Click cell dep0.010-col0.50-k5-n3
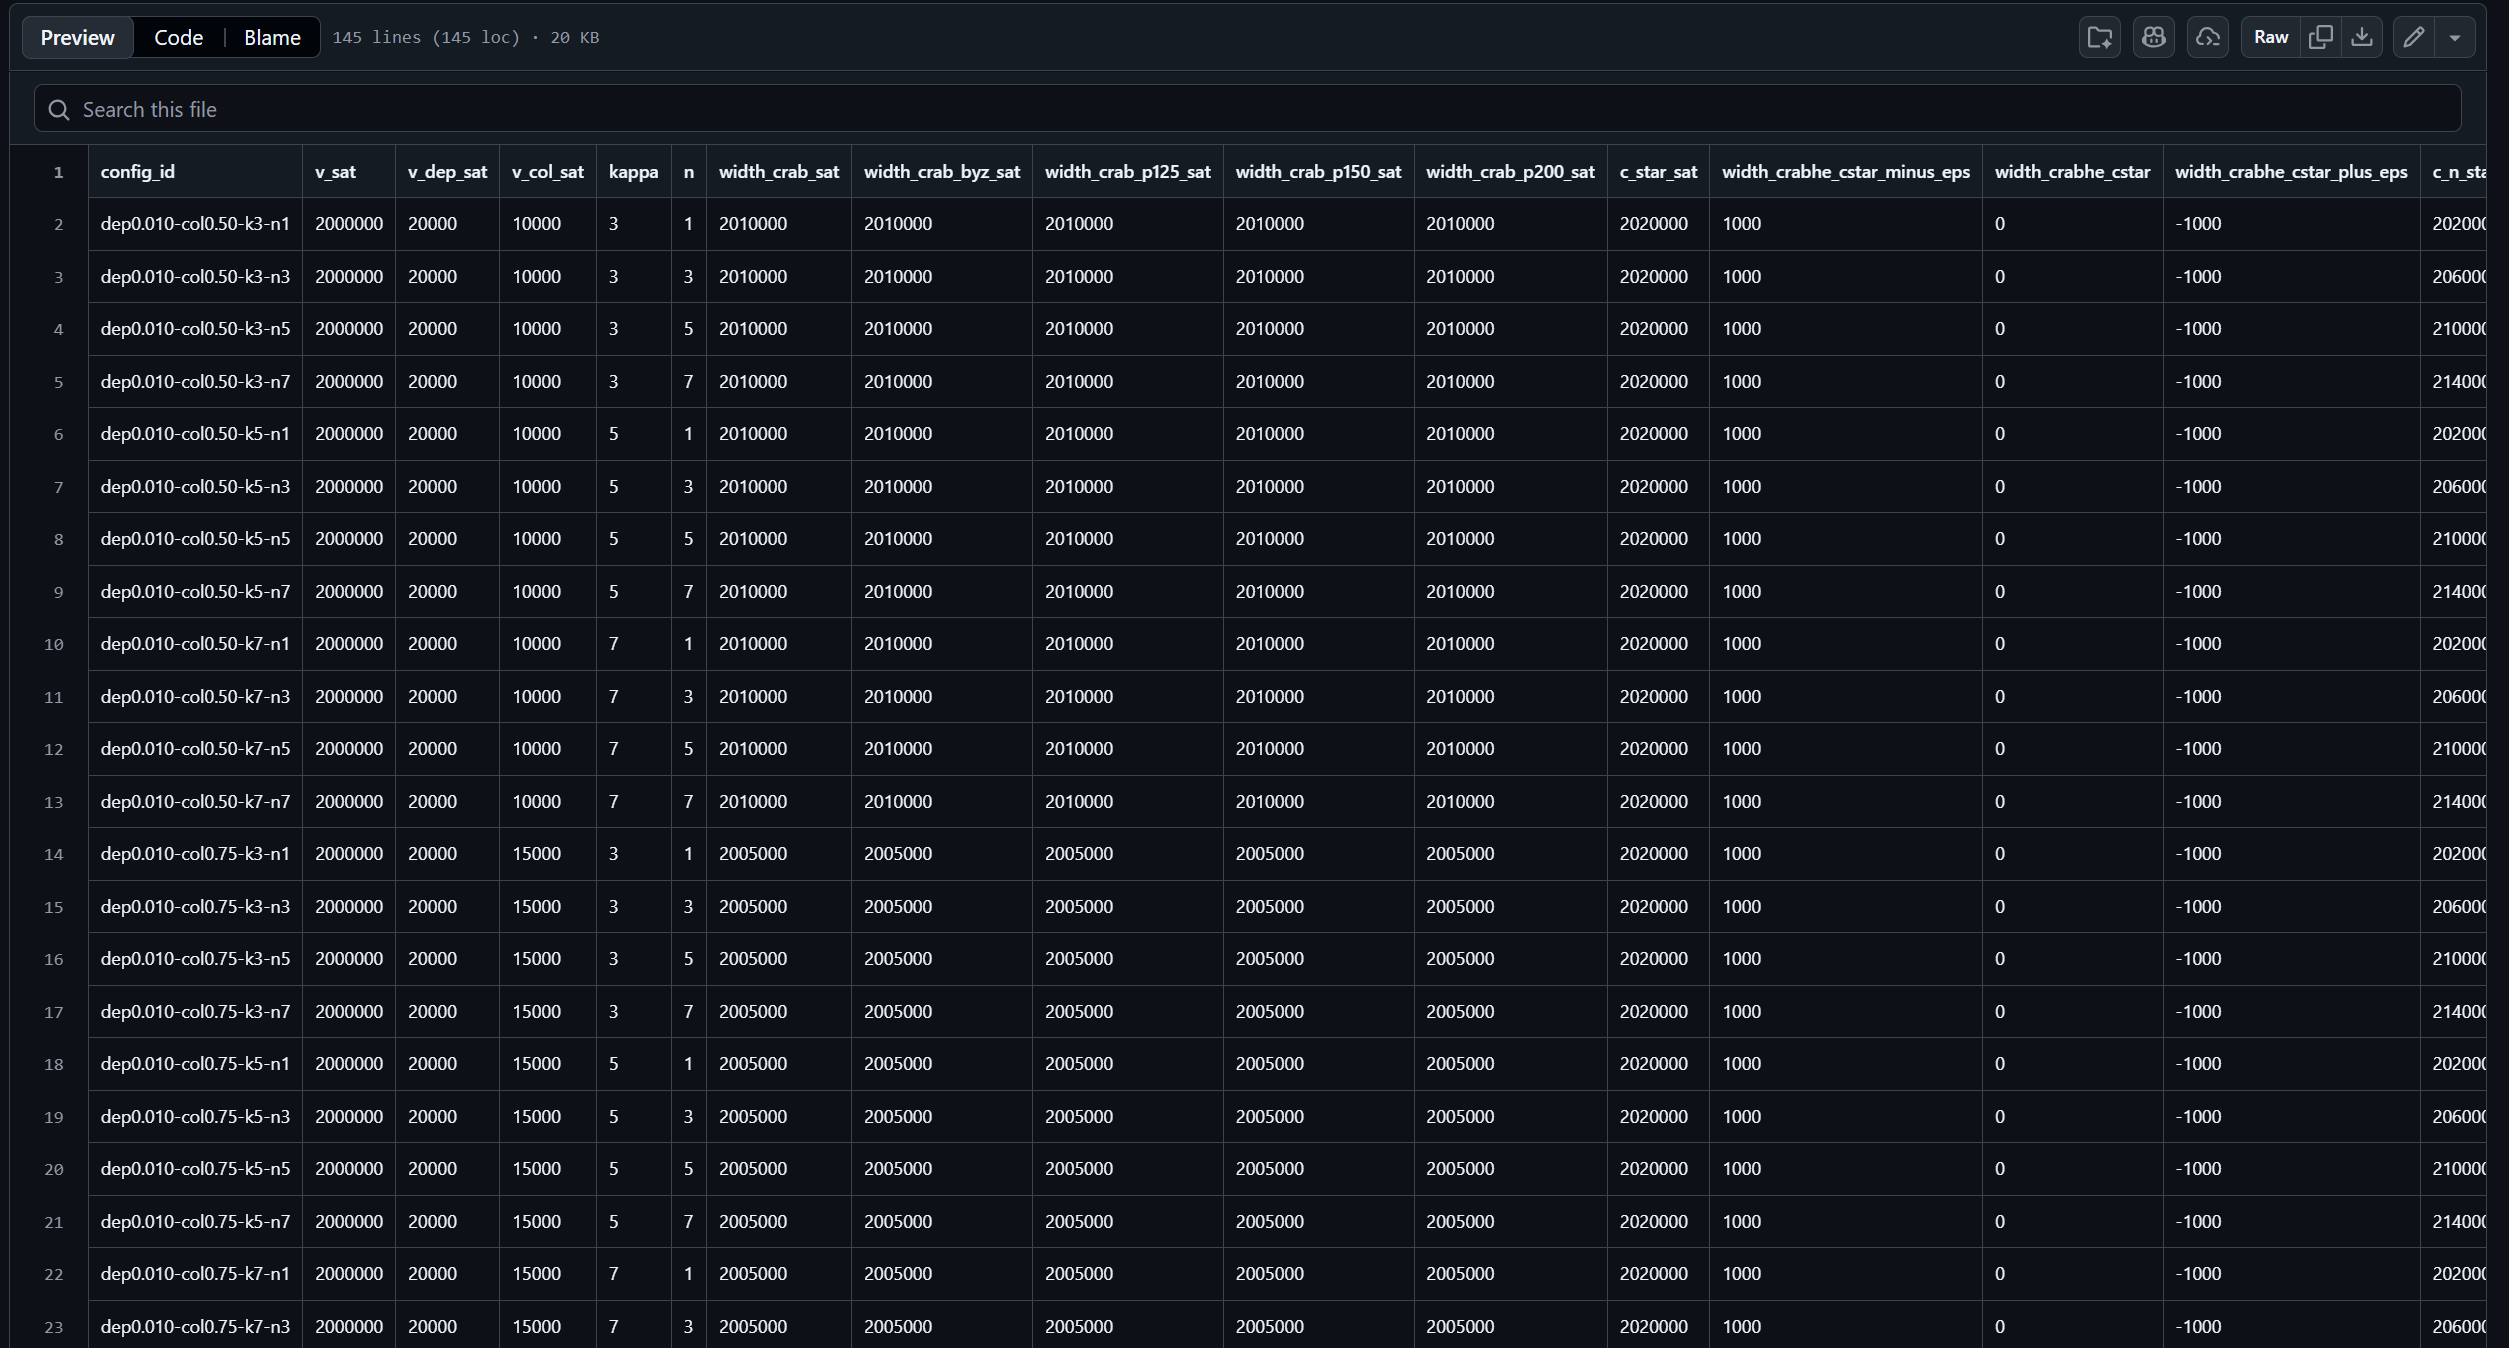This screenshot has width=2509, height=1348. (x=195, y=487)
